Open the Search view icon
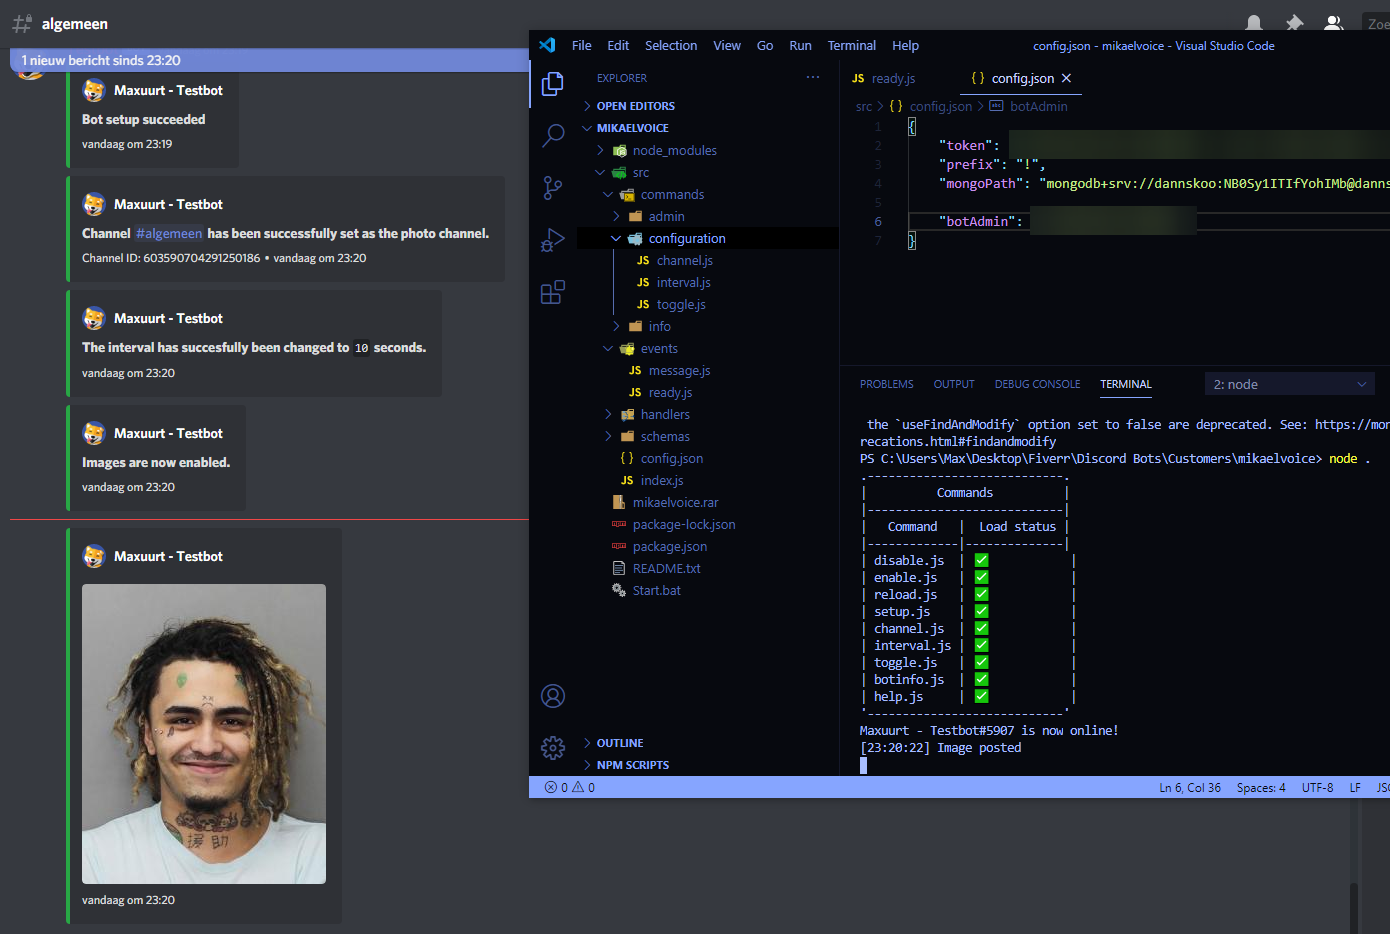This screenshot has height=934, width=1390. tap(553, 136)
